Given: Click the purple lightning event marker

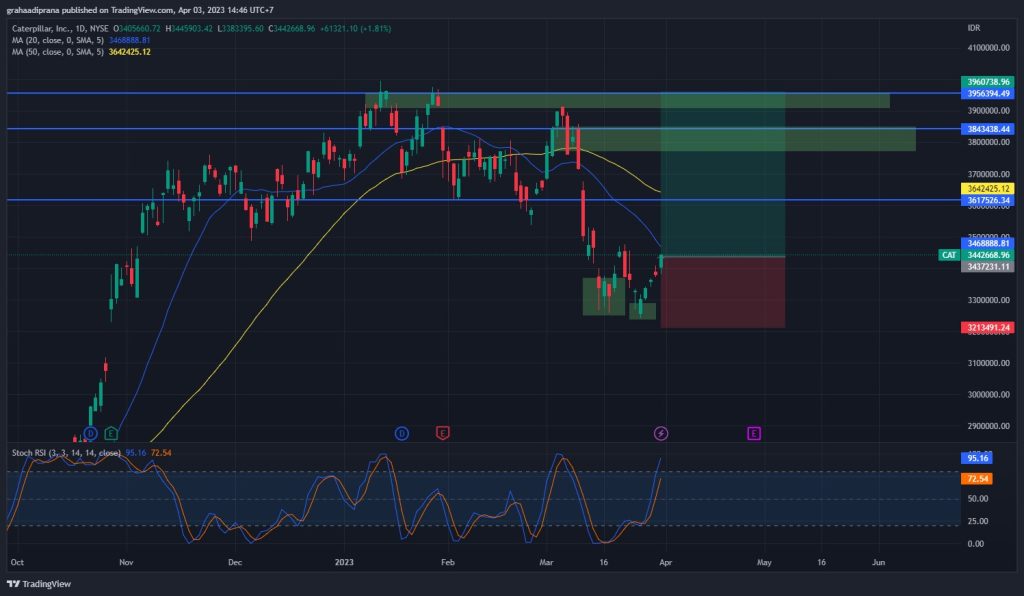Looking at the screenshot, I should (x=661, y=433).
